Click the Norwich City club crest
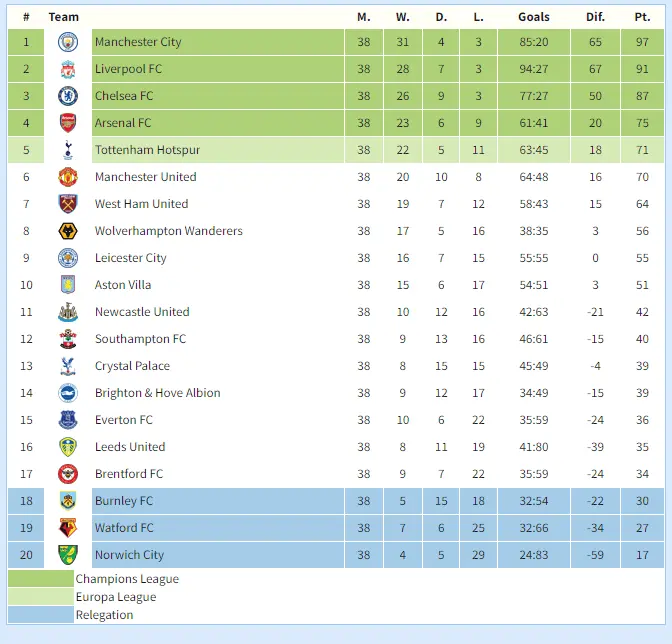This screenshot has height=644, width=672. tap(67, 555)
